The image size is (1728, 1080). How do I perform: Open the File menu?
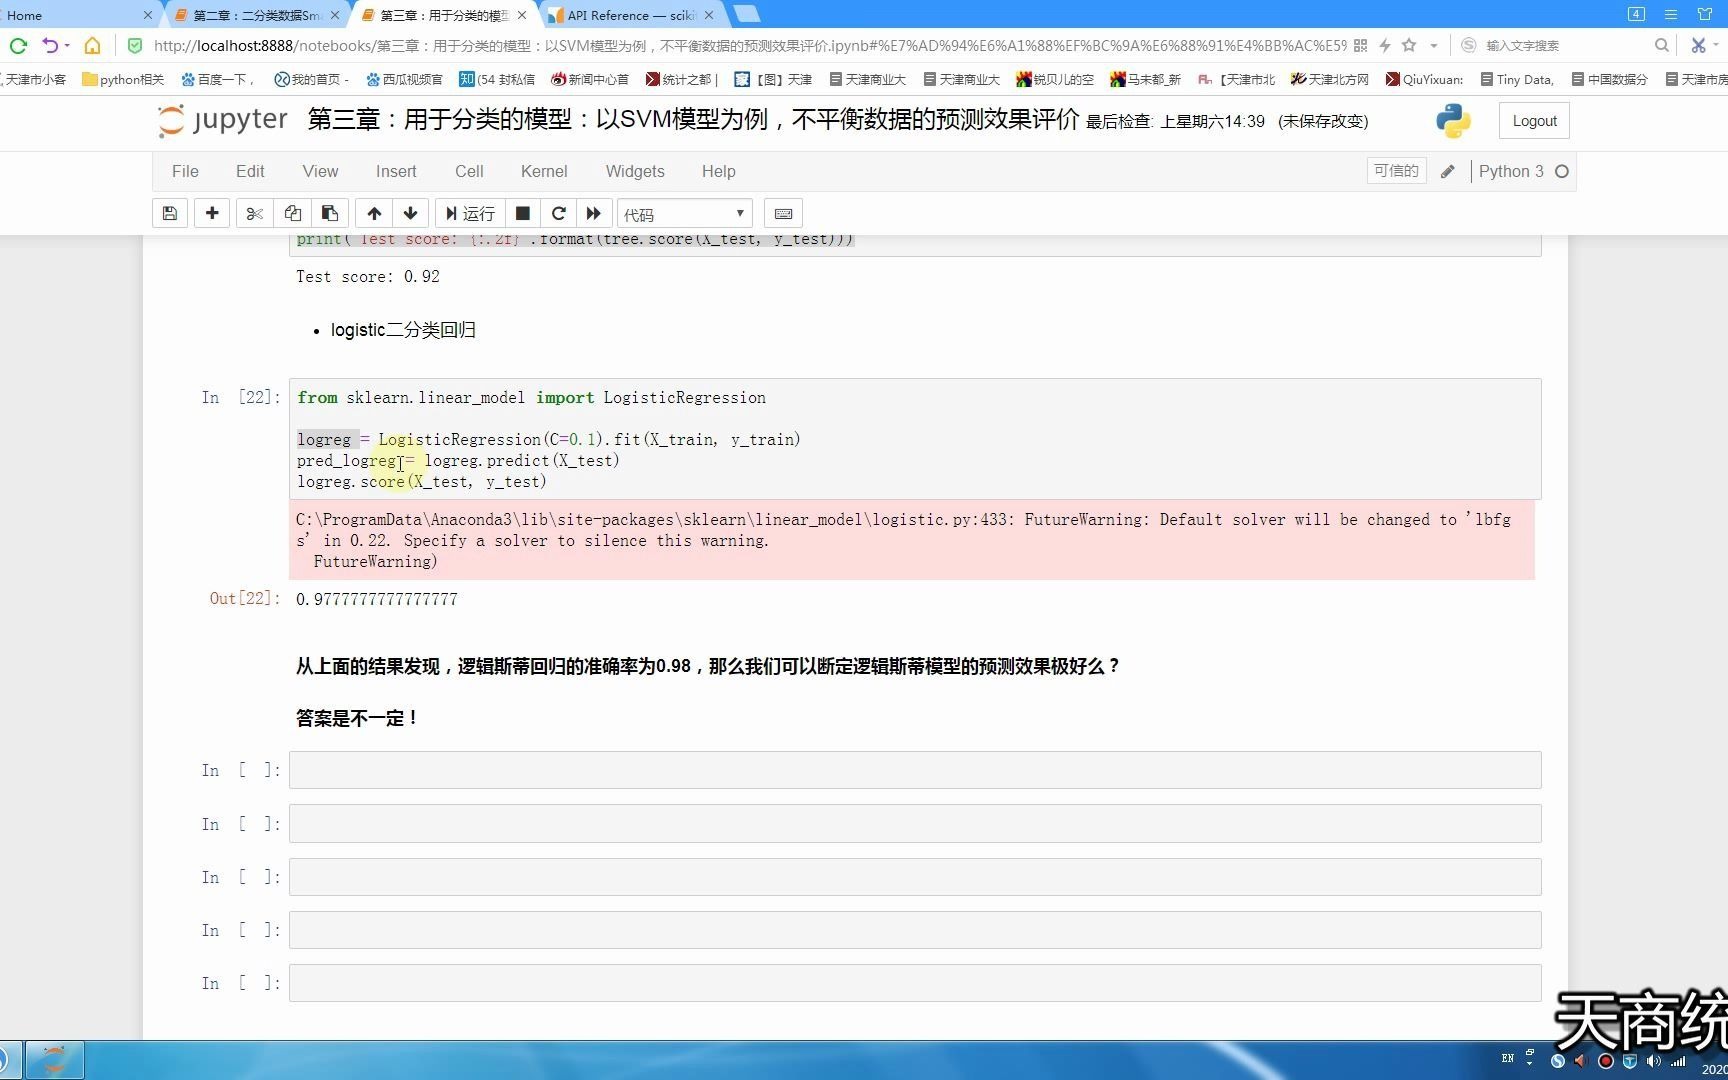[185, 171]
